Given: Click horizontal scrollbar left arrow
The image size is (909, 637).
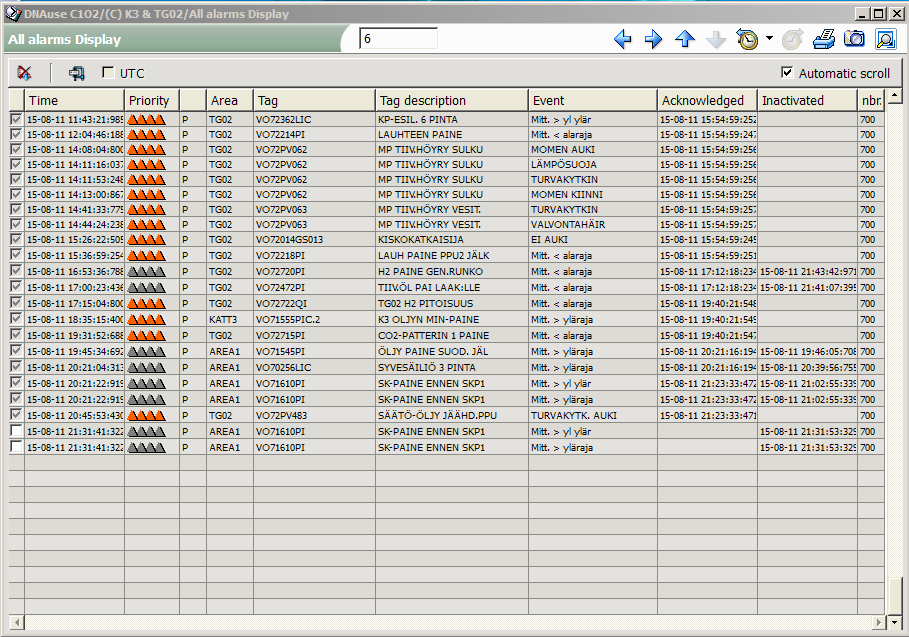Looking at the screenshot, I should point(16,623).
